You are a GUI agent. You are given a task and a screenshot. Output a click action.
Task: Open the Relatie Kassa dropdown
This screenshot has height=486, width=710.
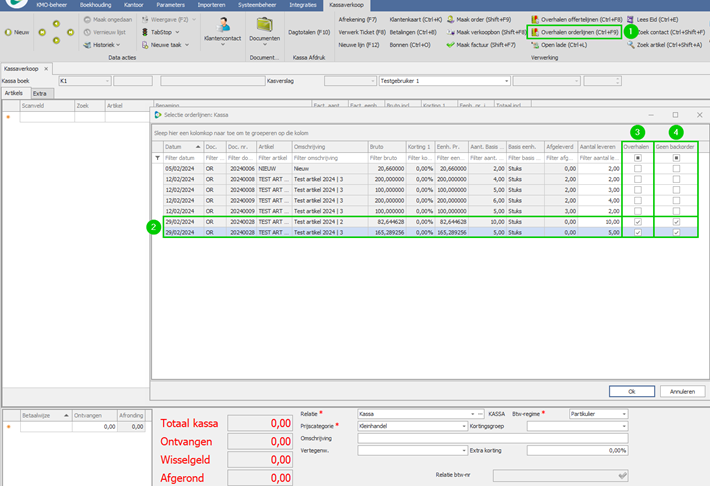pyautogui.click(x=472, y=414)
